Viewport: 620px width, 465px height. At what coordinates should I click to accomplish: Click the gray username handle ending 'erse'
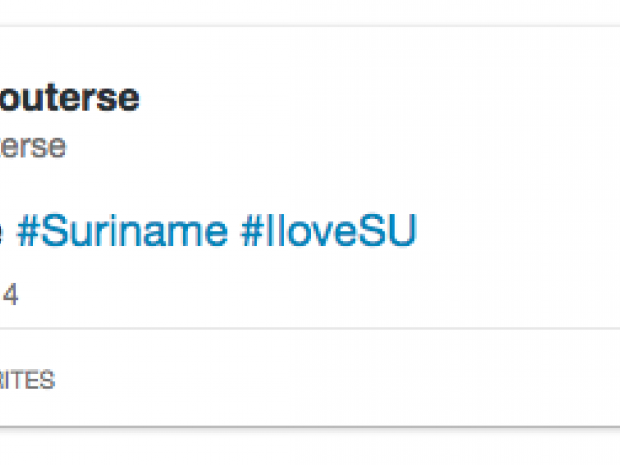[x=33, y=147]
